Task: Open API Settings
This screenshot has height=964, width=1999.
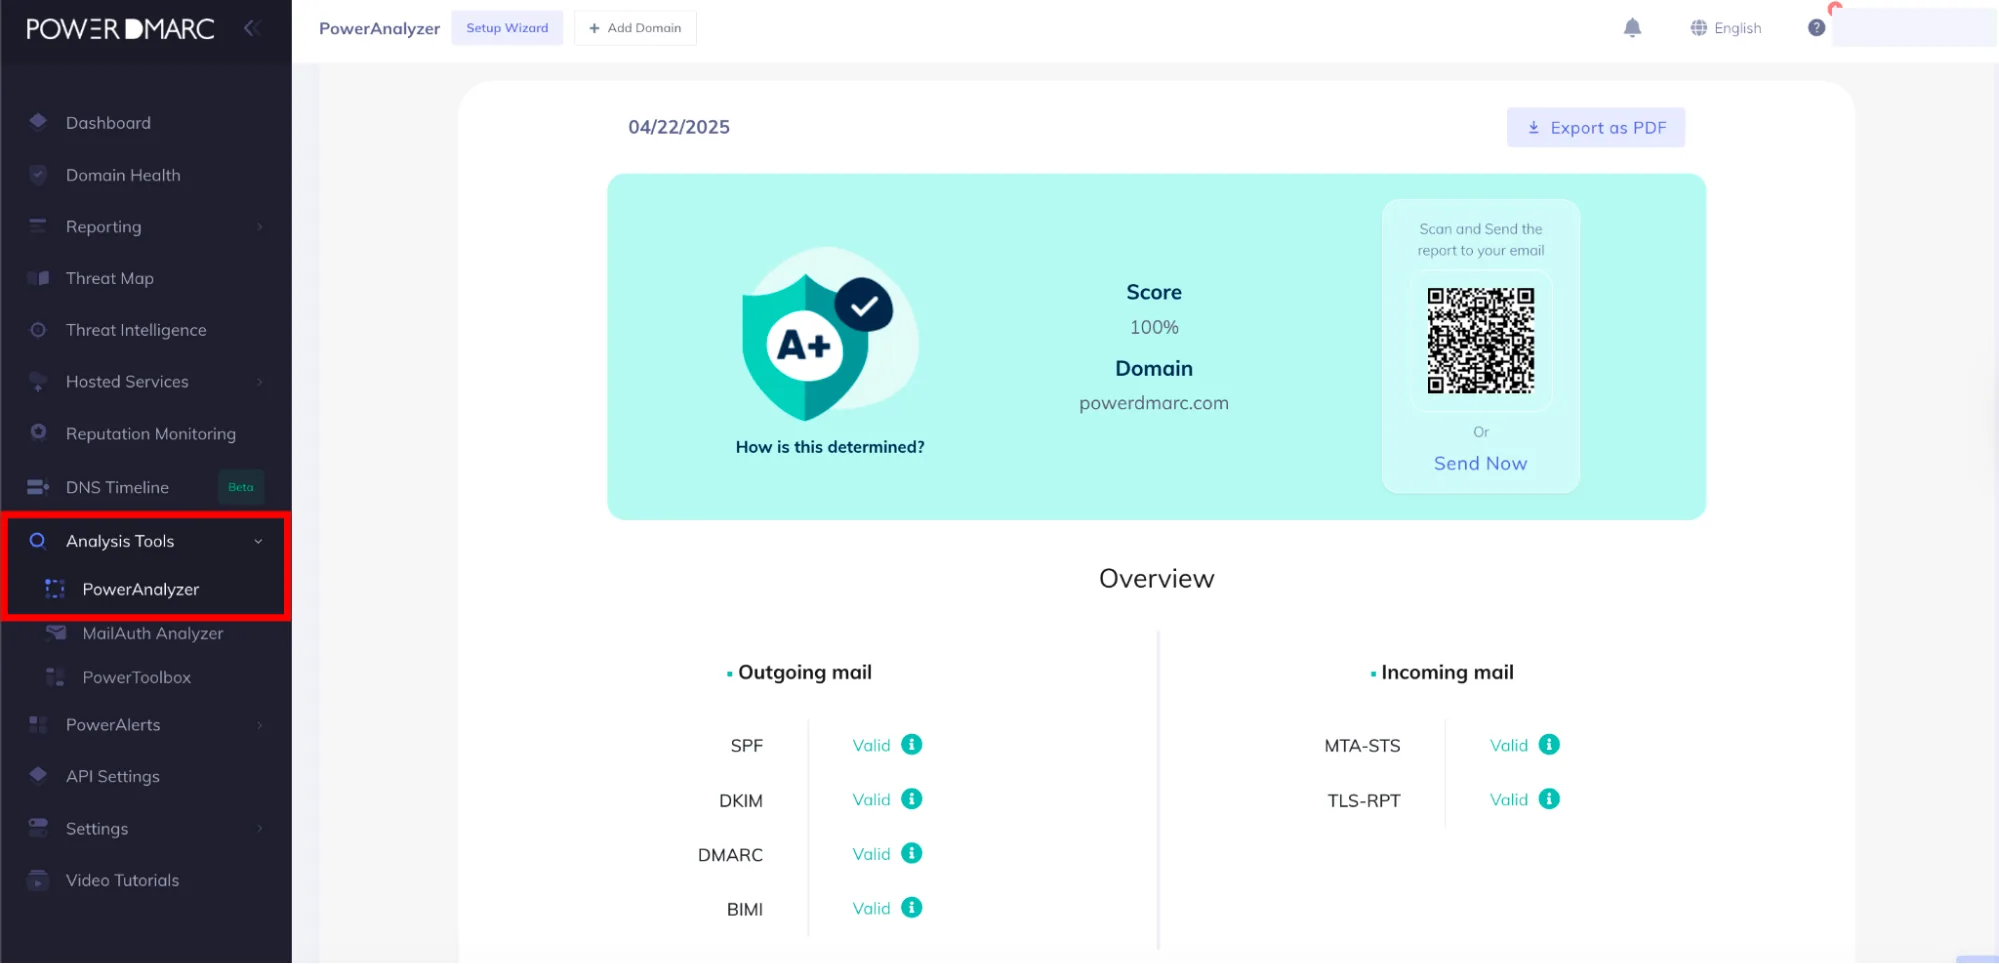Action: (113, 776)
